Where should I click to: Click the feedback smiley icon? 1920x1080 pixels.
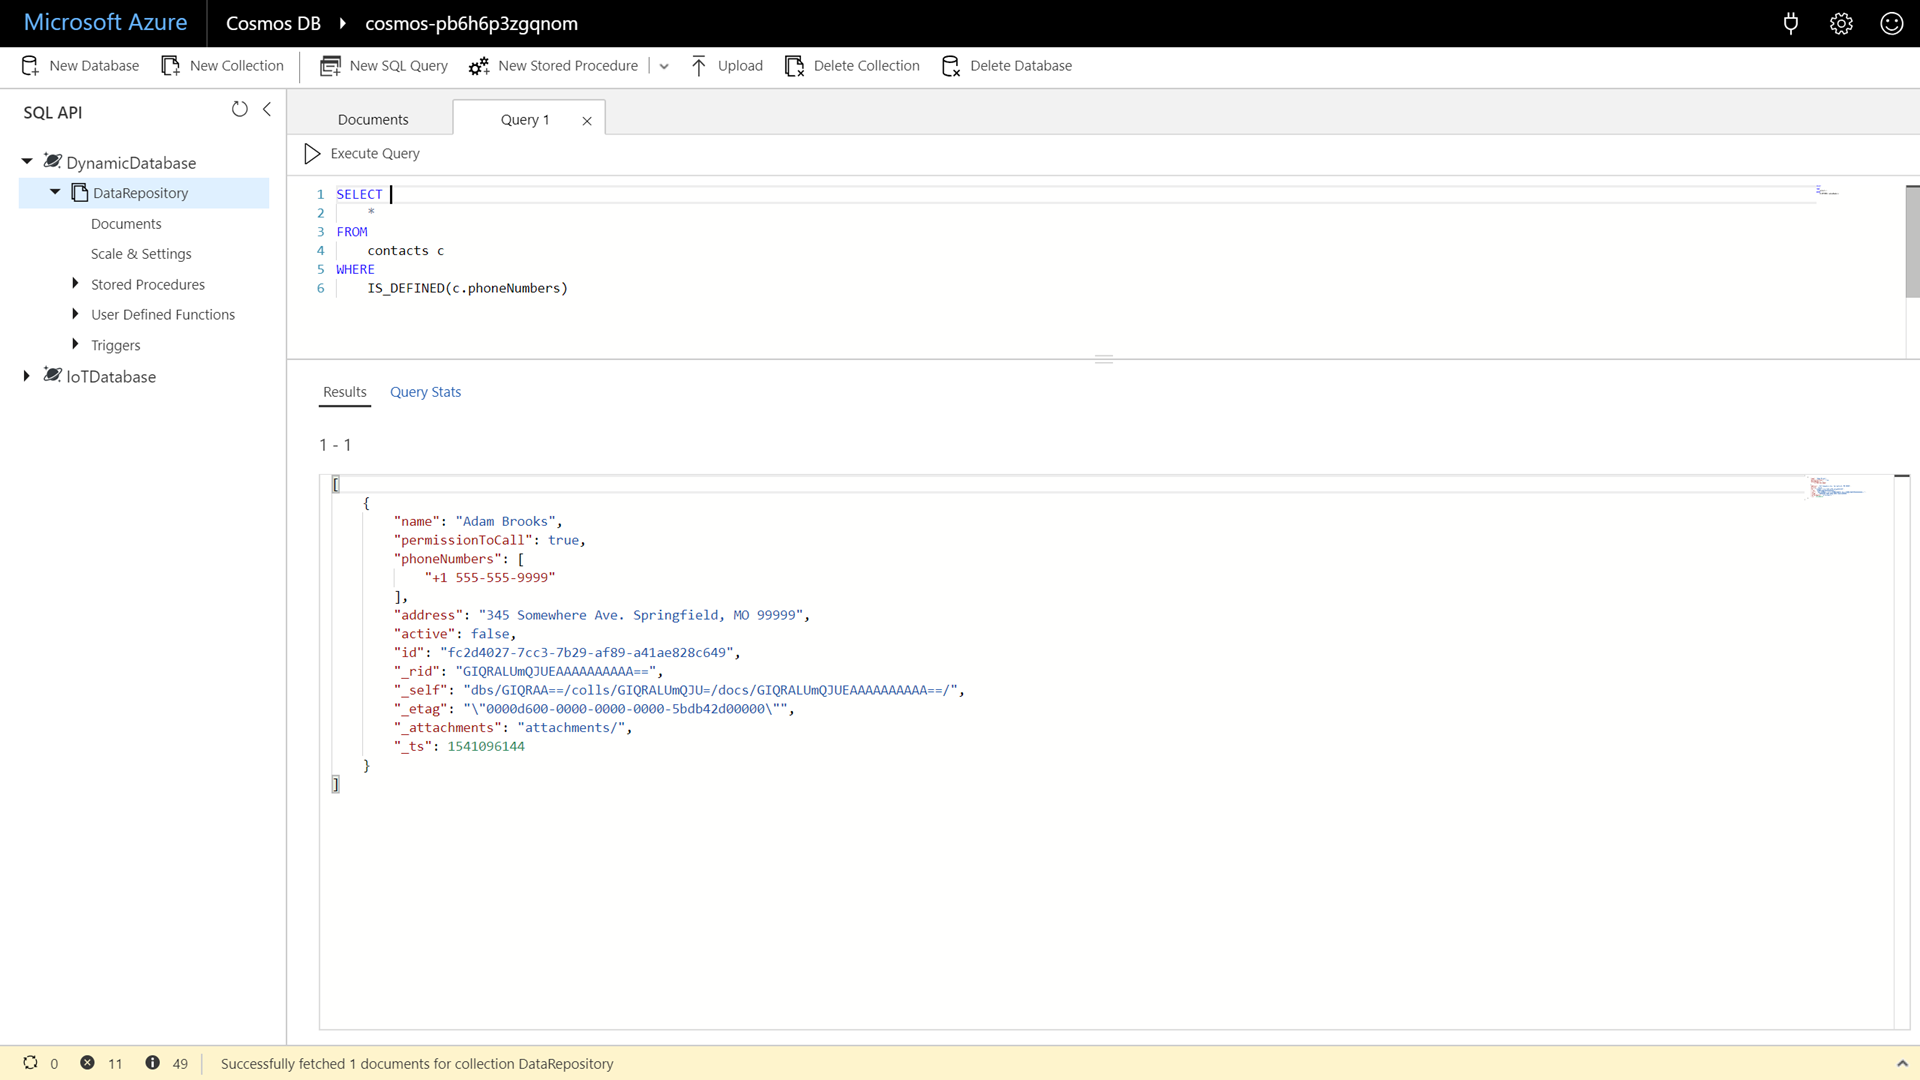tap(1891, 23)
